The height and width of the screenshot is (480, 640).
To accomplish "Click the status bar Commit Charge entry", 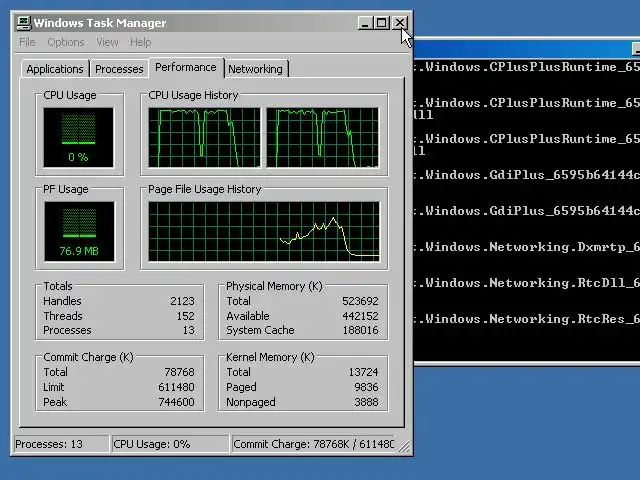I will 313,444.
